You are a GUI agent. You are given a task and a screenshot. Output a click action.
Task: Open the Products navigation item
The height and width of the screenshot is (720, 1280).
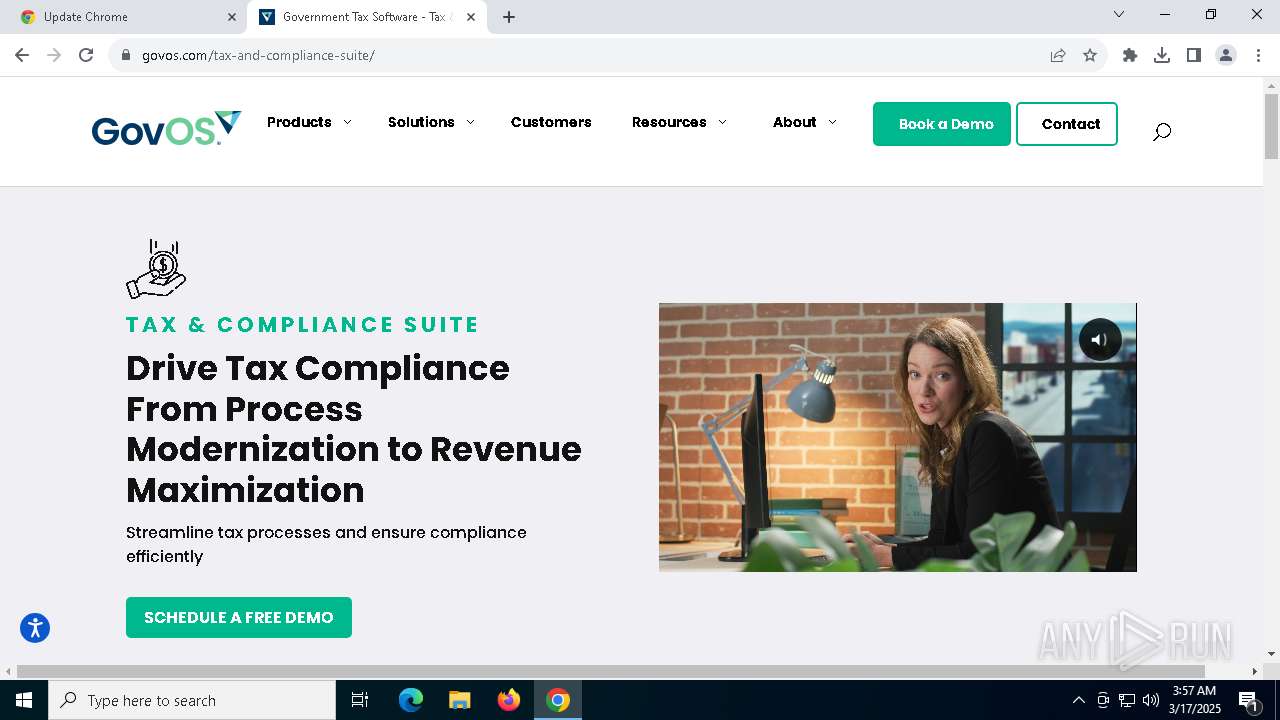coord(299,122)
